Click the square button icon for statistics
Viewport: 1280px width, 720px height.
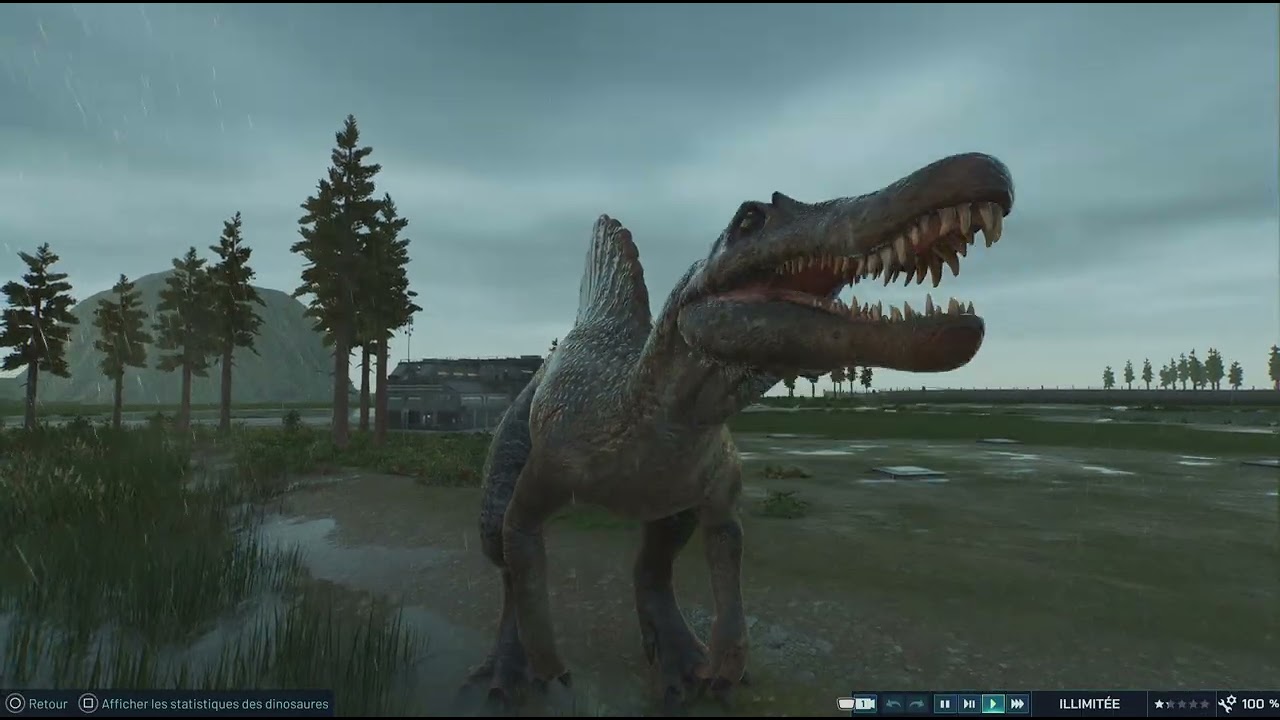pos(88,704)
